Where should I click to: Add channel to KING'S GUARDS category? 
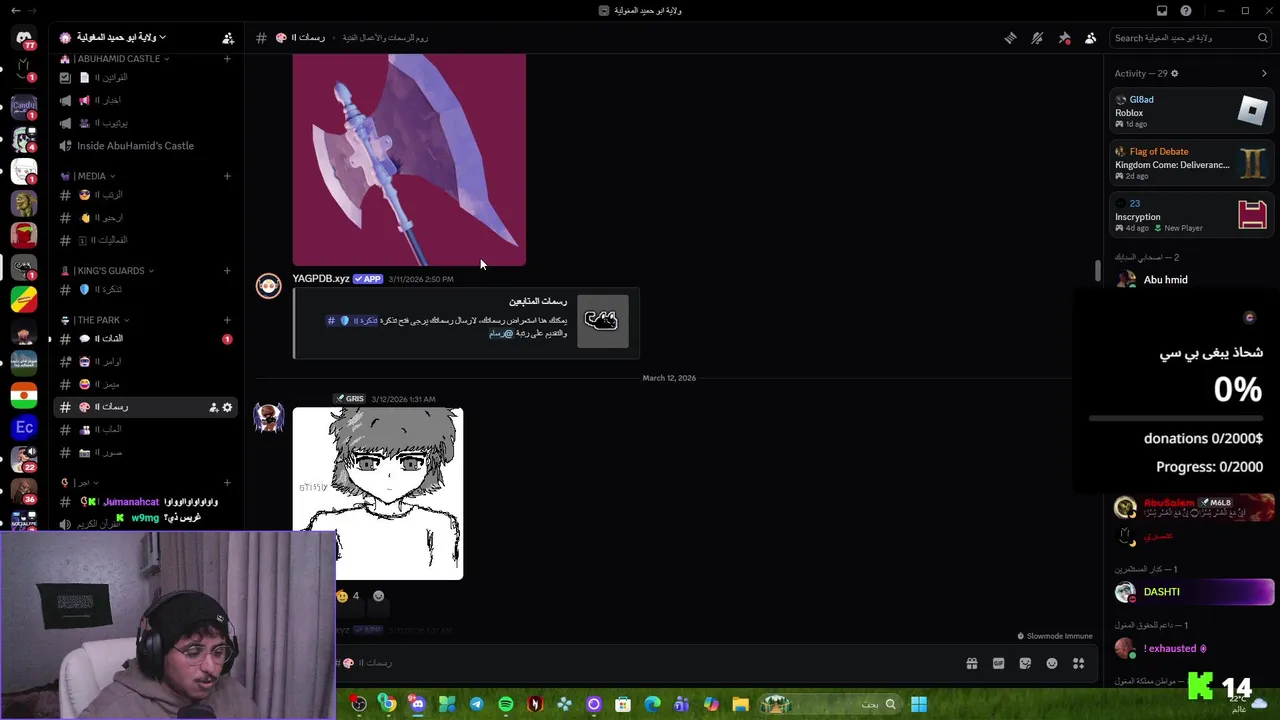(x=227, y=271)
